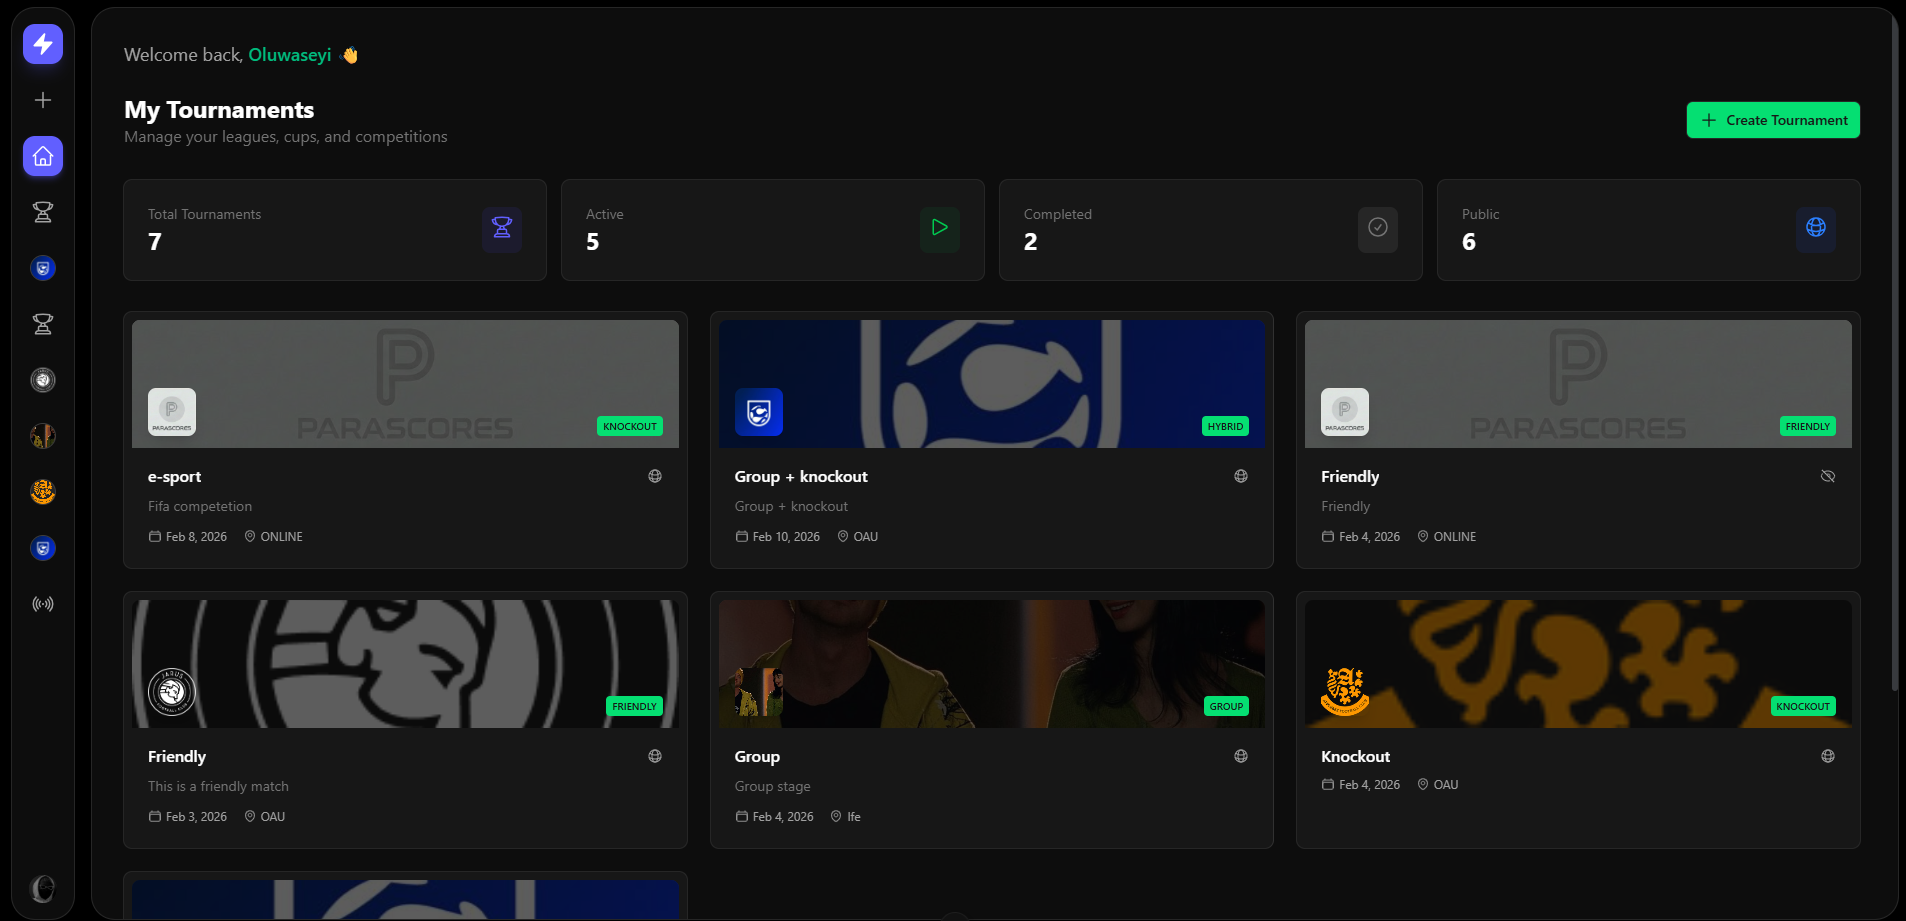This screenshot has width=1906, height=921.
Task: Select the calendar icon showing Feb 10, 2026
Action: click(x=740, y=536)
